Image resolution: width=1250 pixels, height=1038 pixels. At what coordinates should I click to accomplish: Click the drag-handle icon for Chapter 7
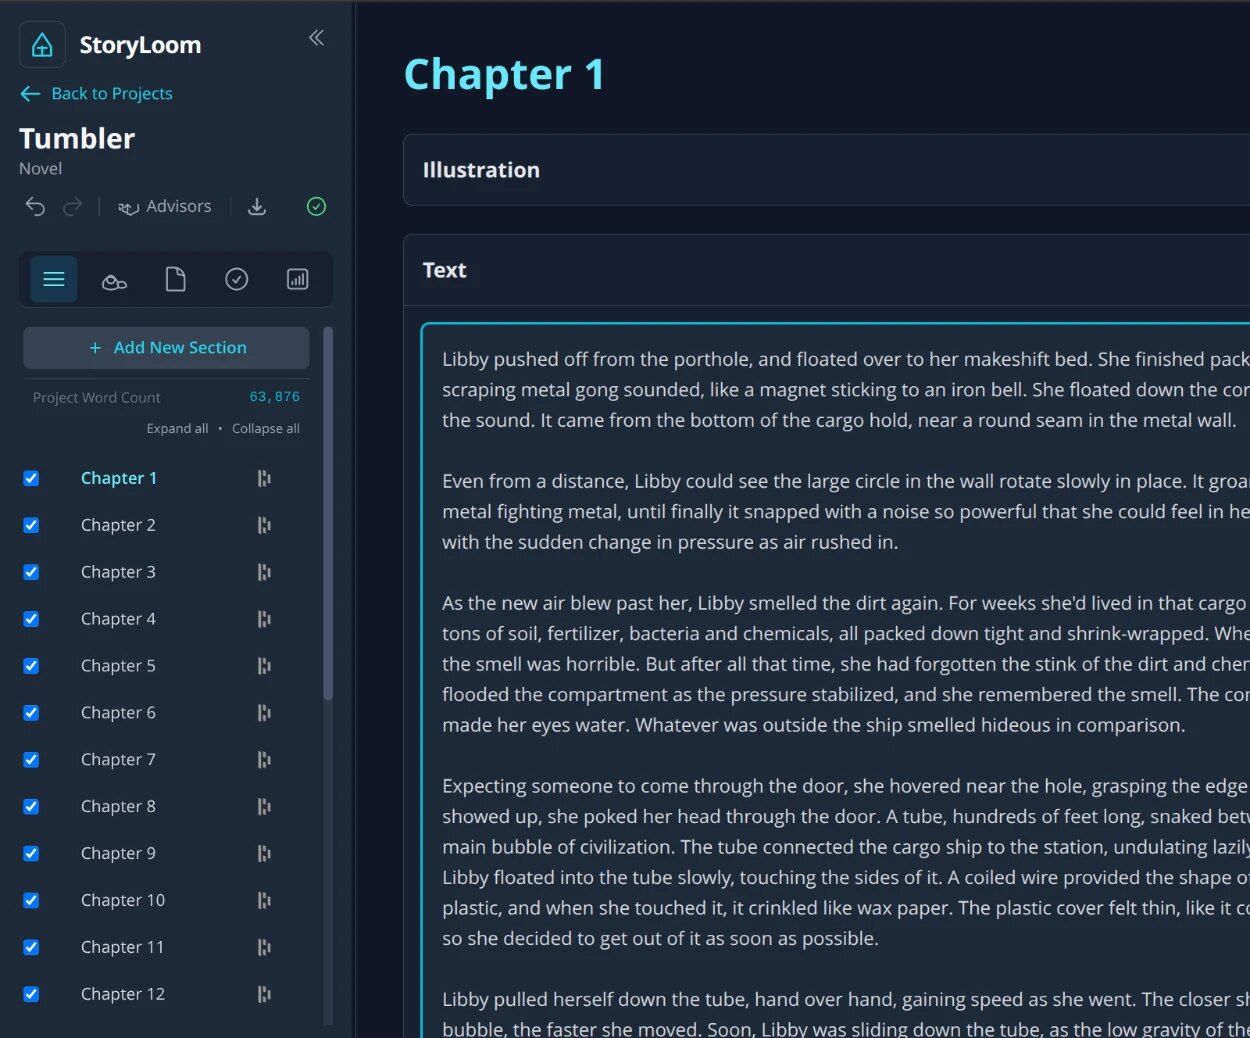[264, 760]
